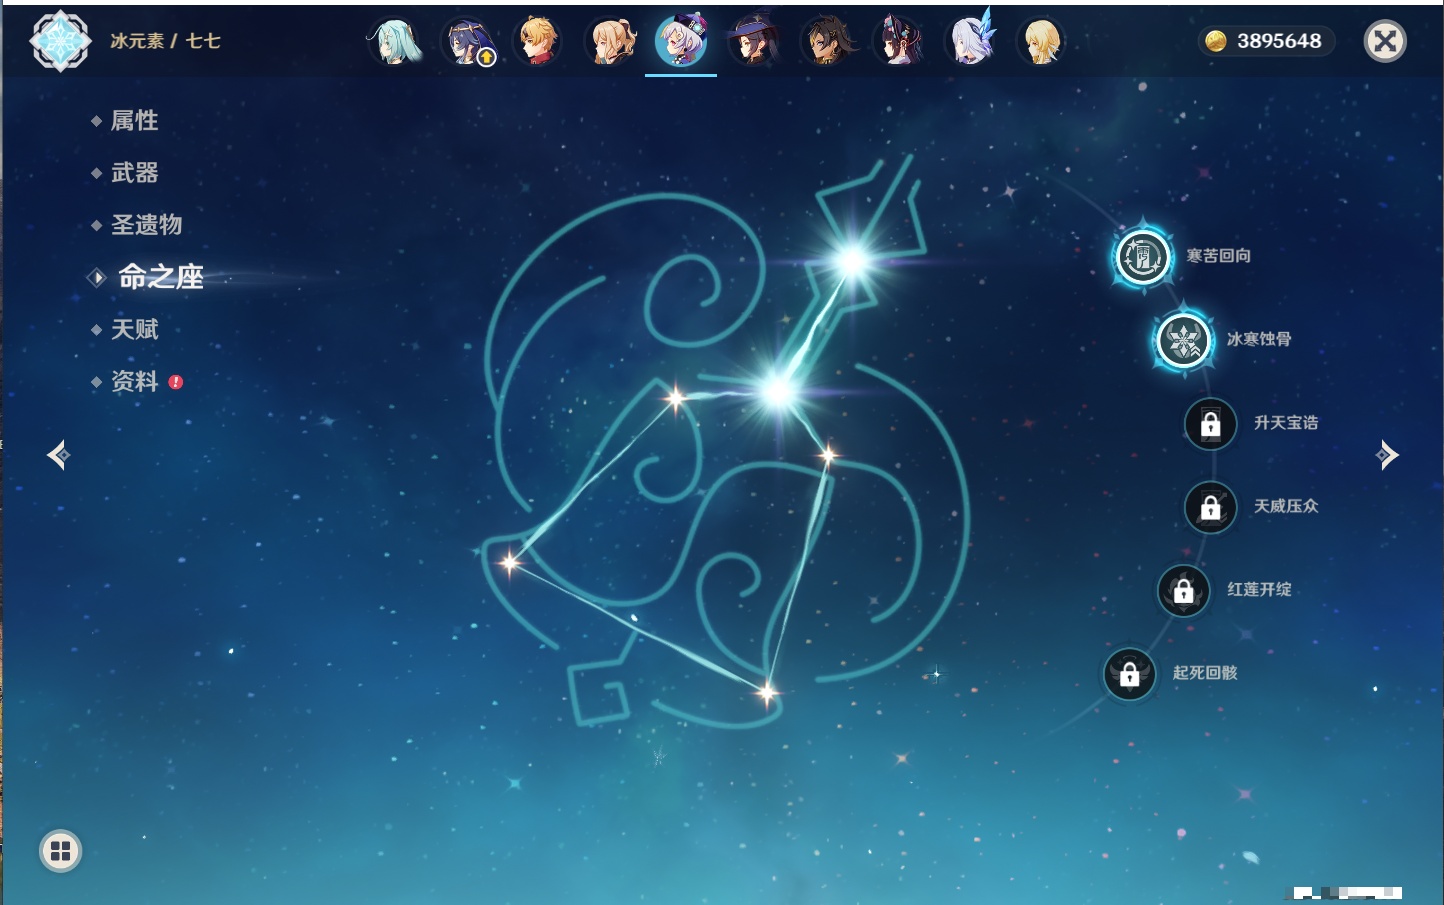
Task: Click the Mora coin icon
Action: (1215, 41)
